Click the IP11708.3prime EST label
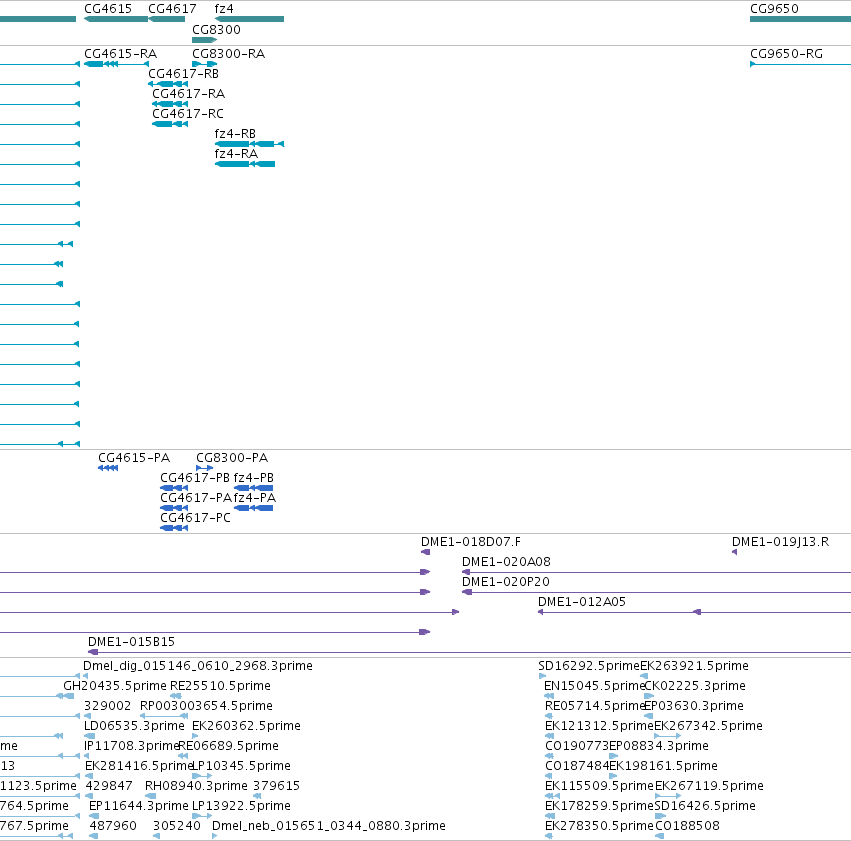Screen dimensions: 851x841 tap(132, 747)
